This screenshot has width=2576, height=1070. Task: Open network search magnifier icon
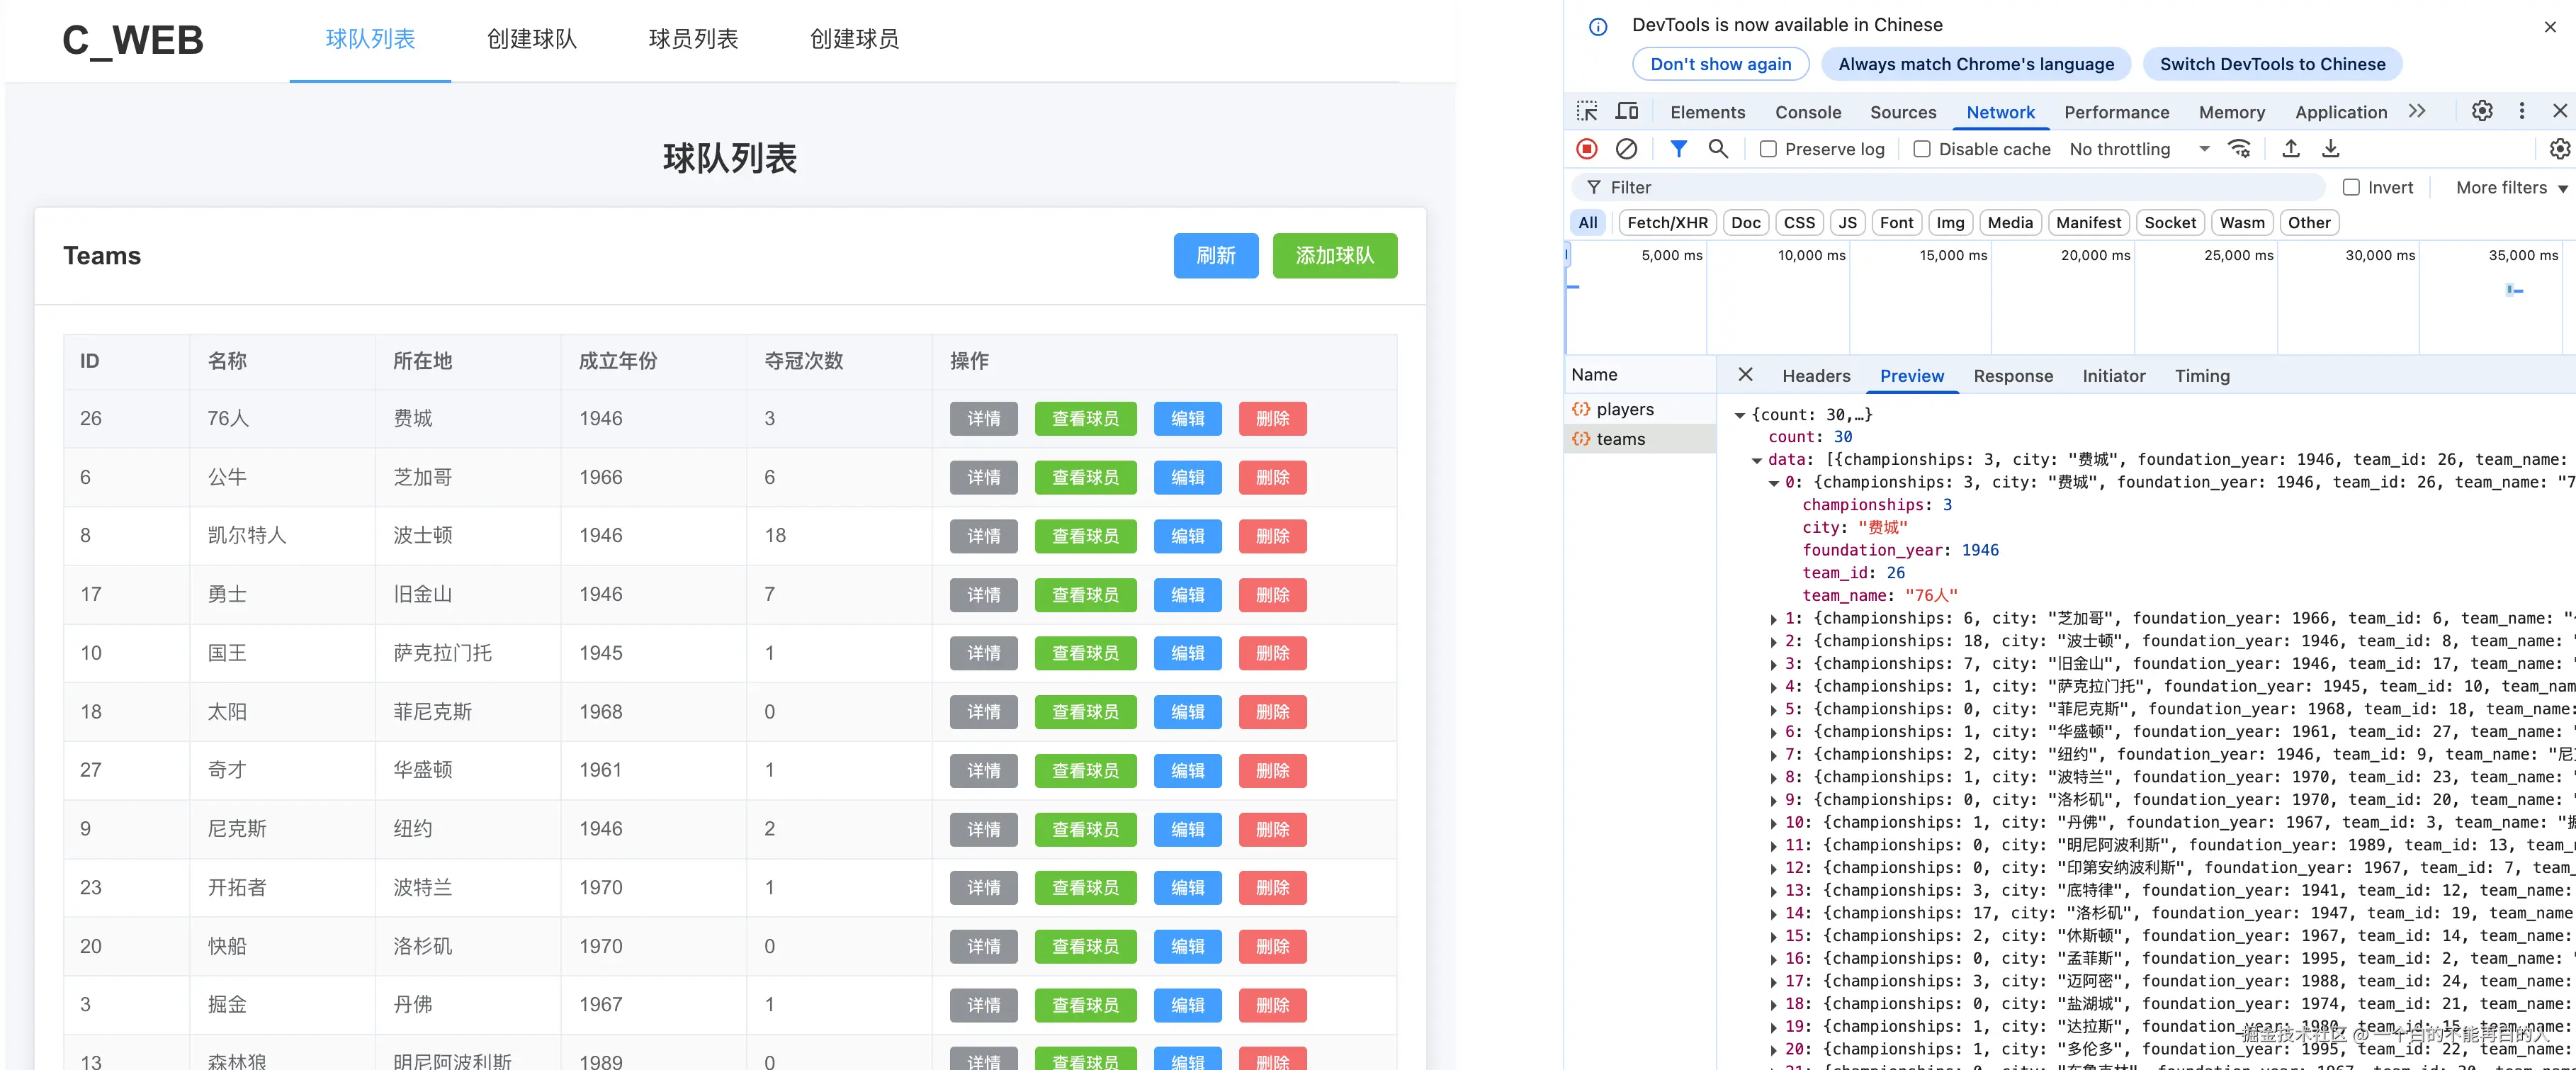(1718, 149)
